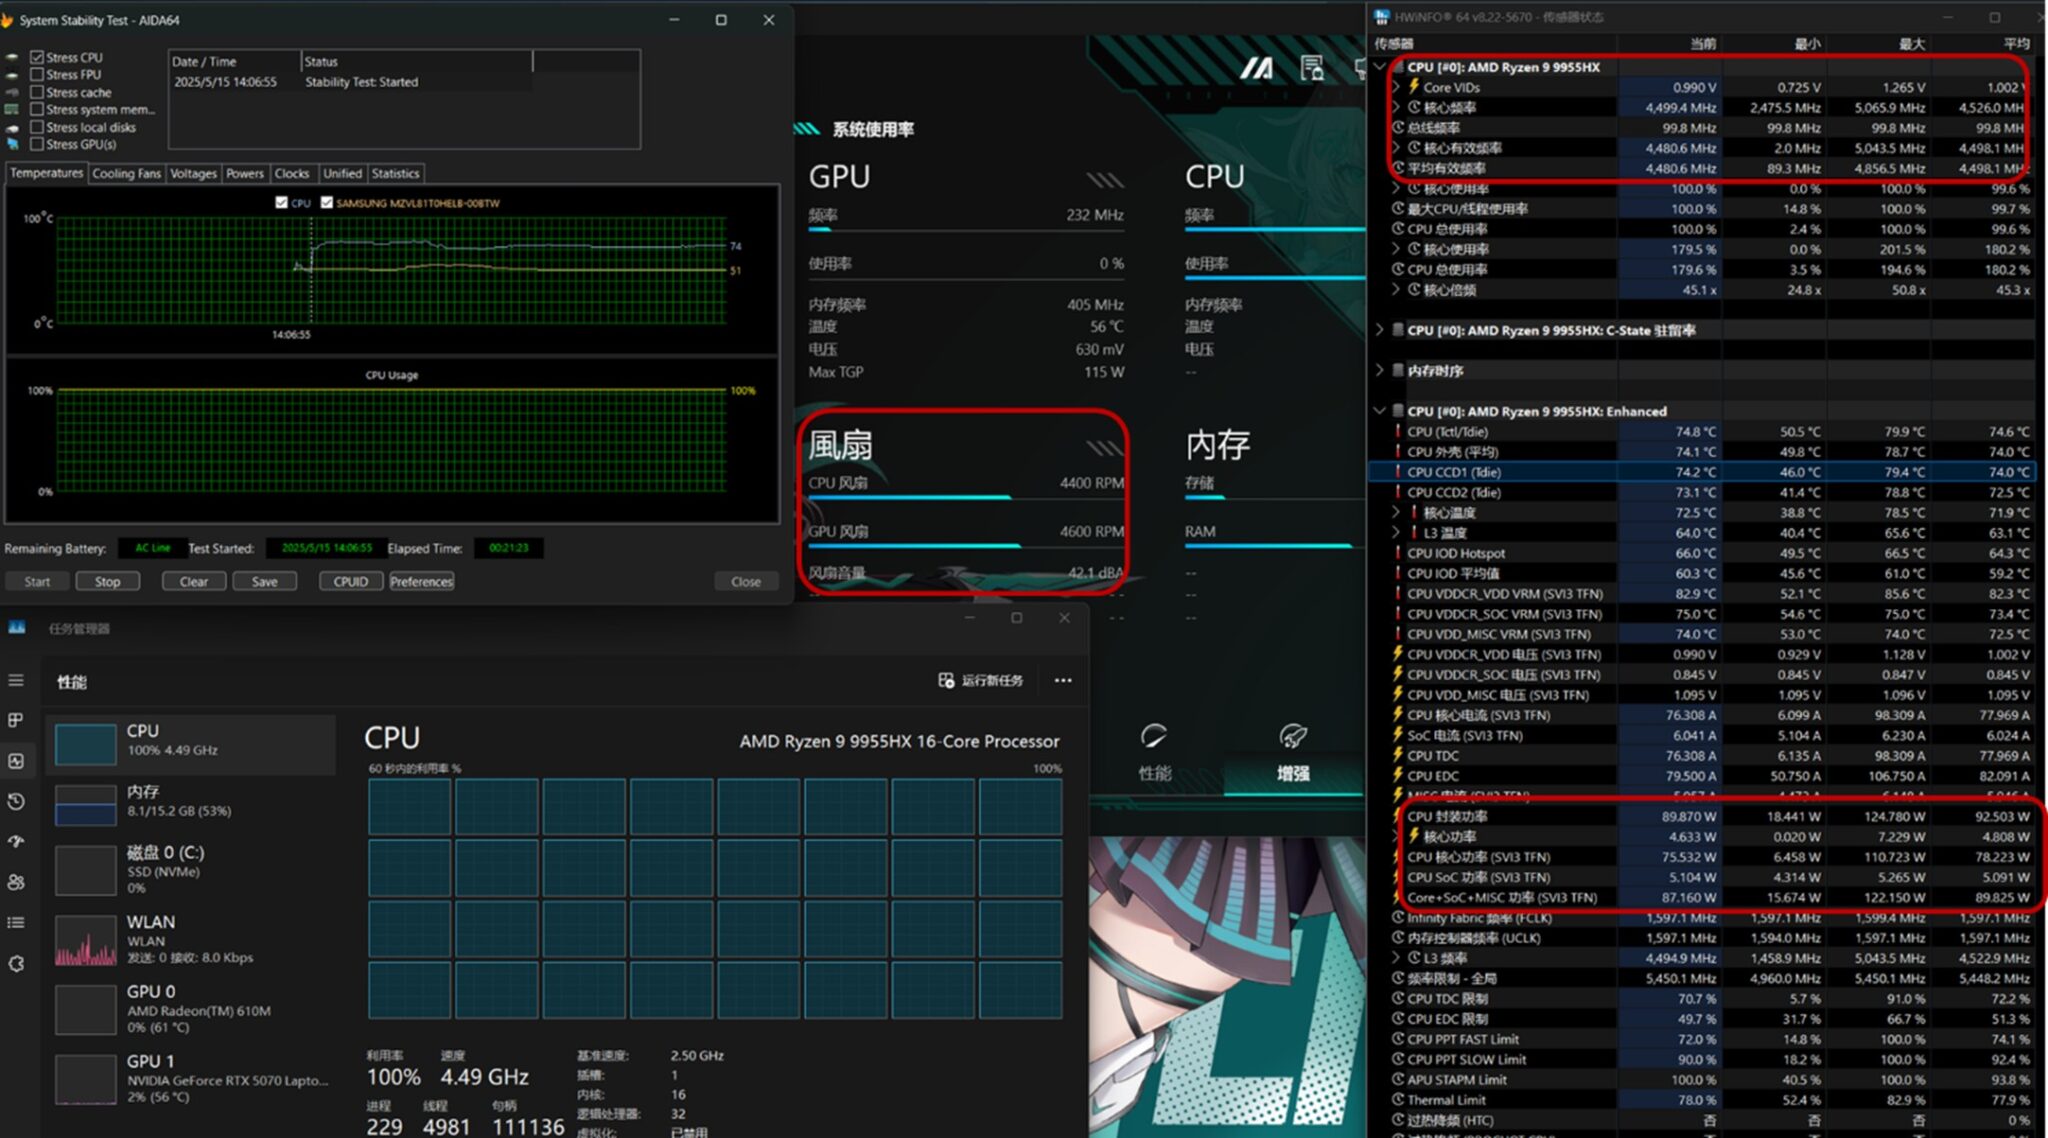Open Powers tab
This screenshot has height=1138, width=2048.
click(x=244, y=173)
